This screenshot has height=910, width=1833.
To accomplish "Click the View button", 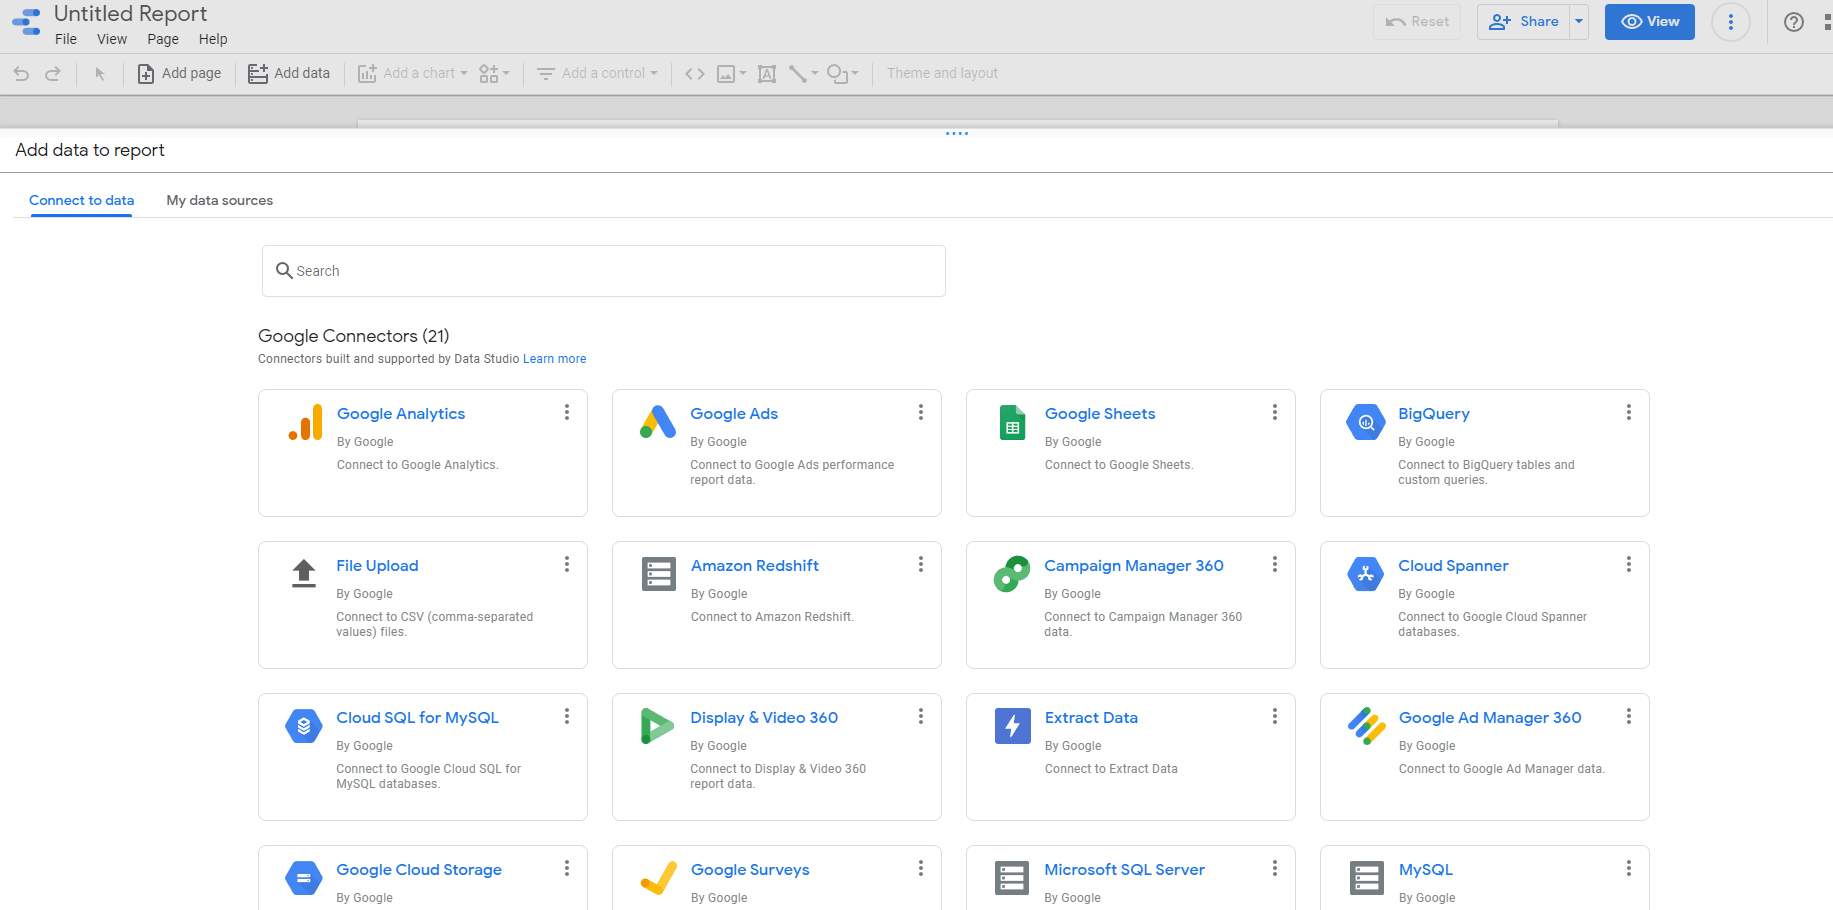I will click(x=1649, y=21).
